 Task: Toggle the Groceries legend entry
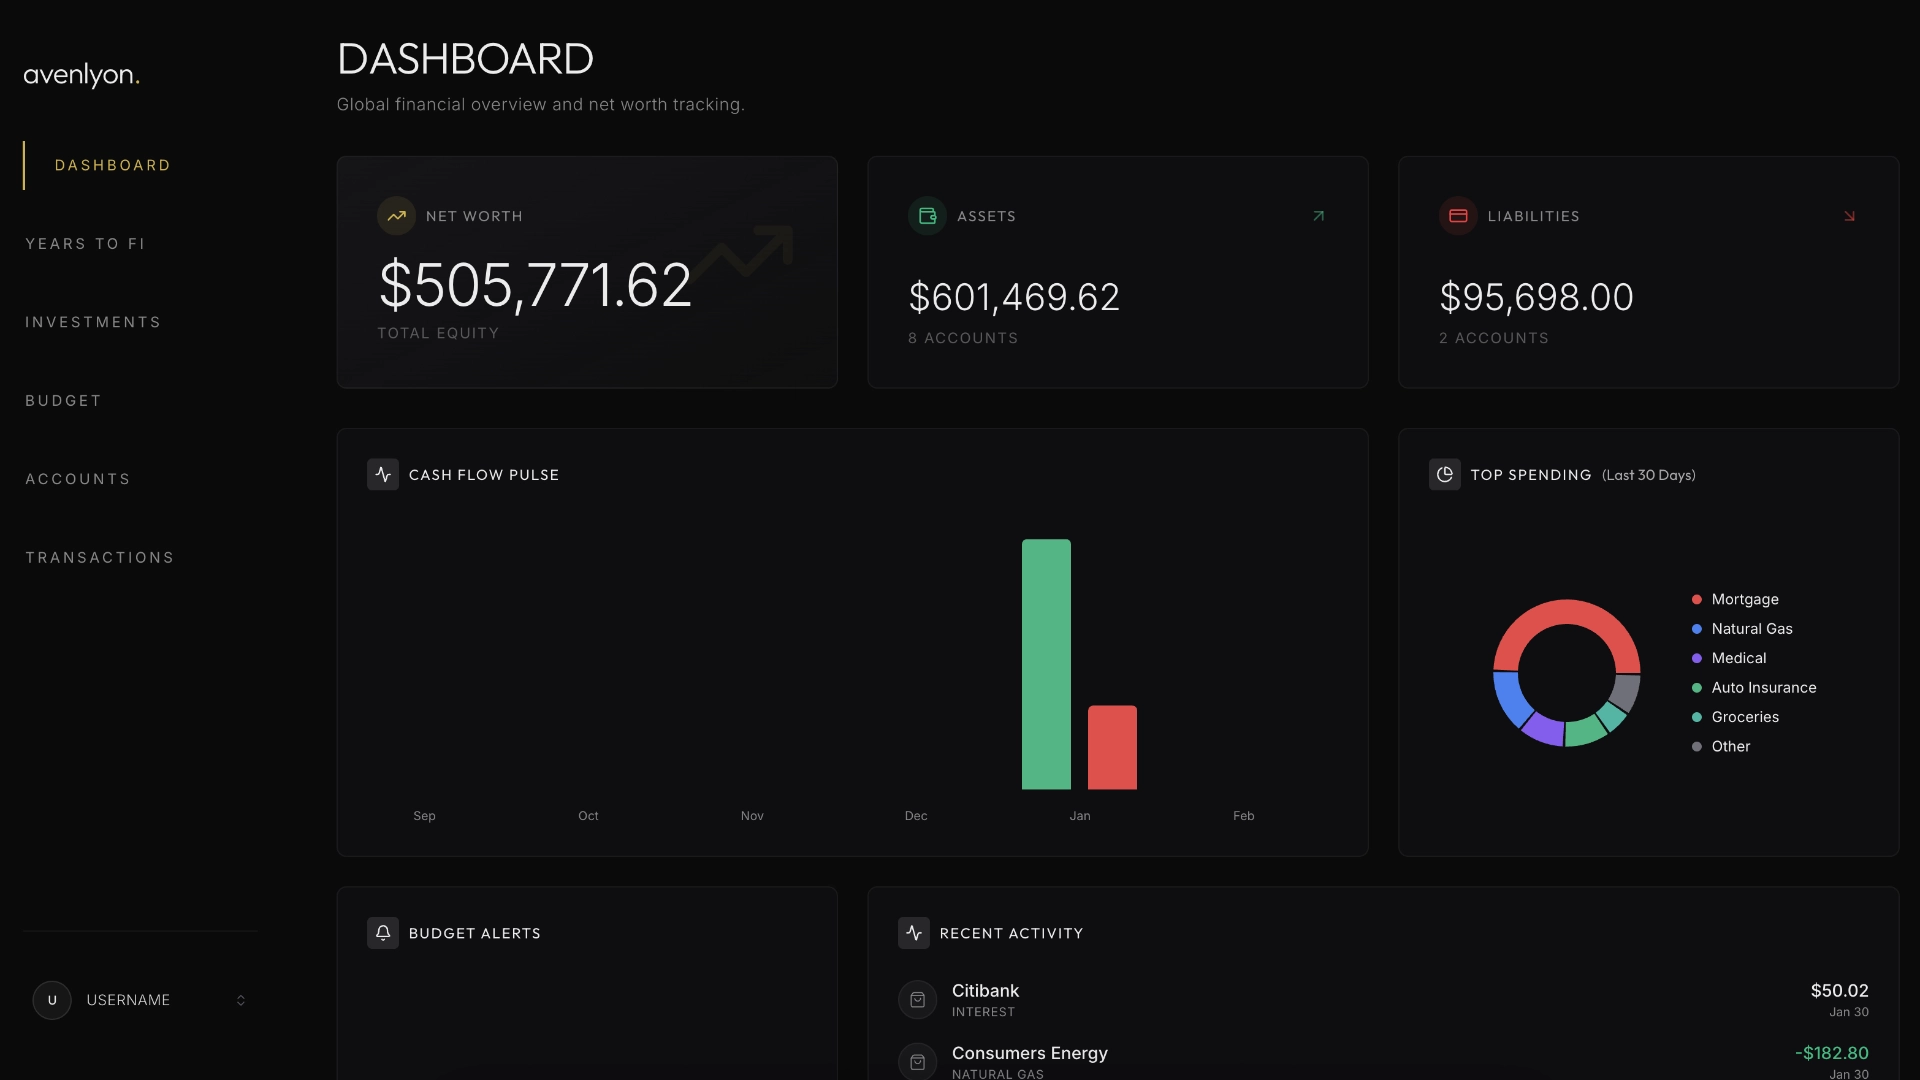(x=1744, y=716)
